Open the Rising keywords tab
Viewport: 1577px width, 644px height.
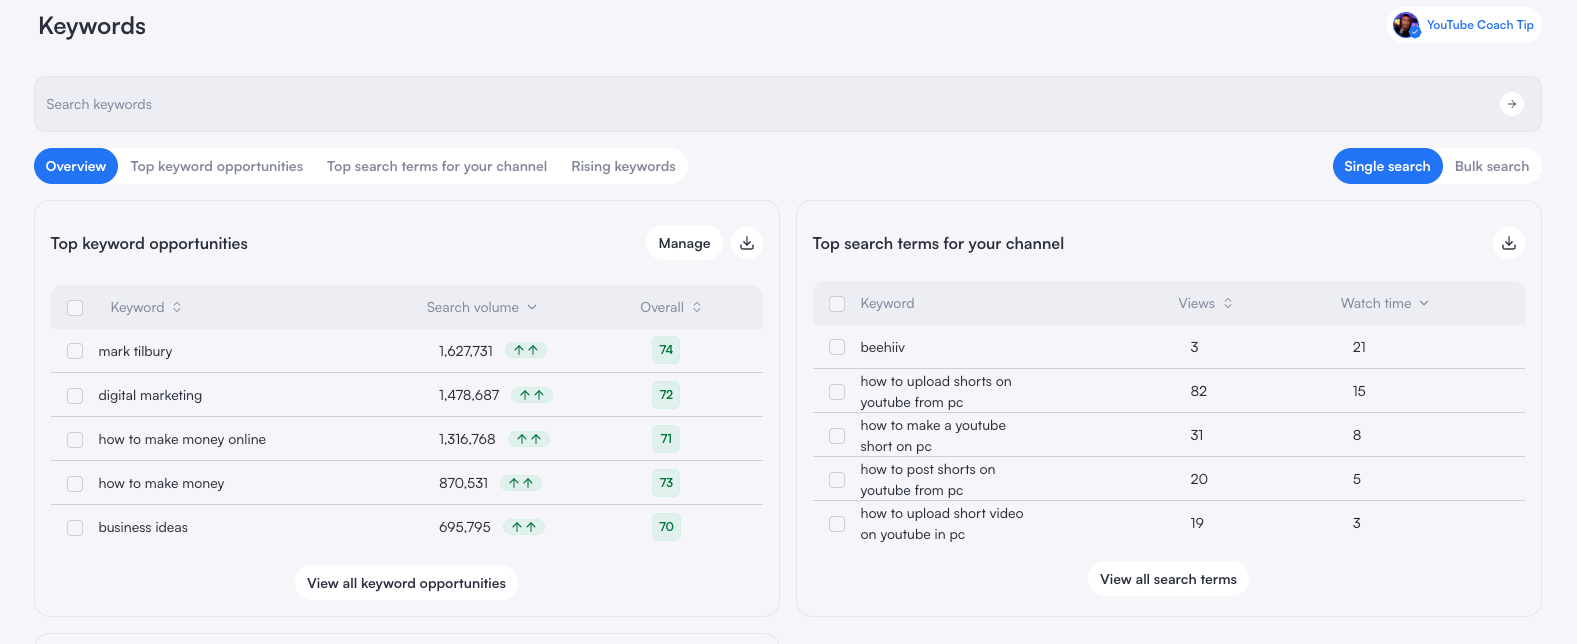coord(623,166)
